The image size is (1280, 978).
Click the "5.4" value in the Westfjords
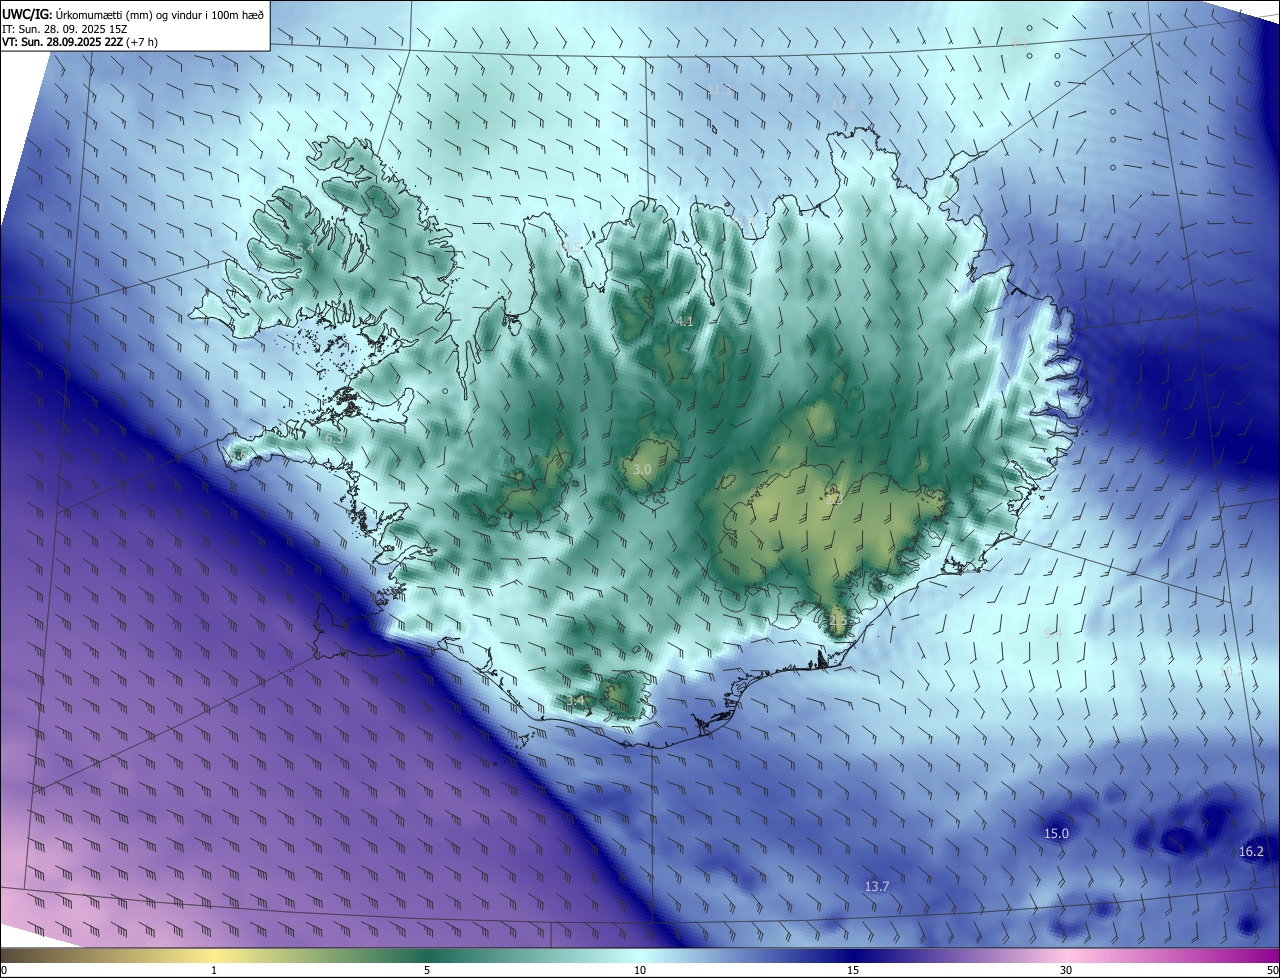(x=305, y=247)
